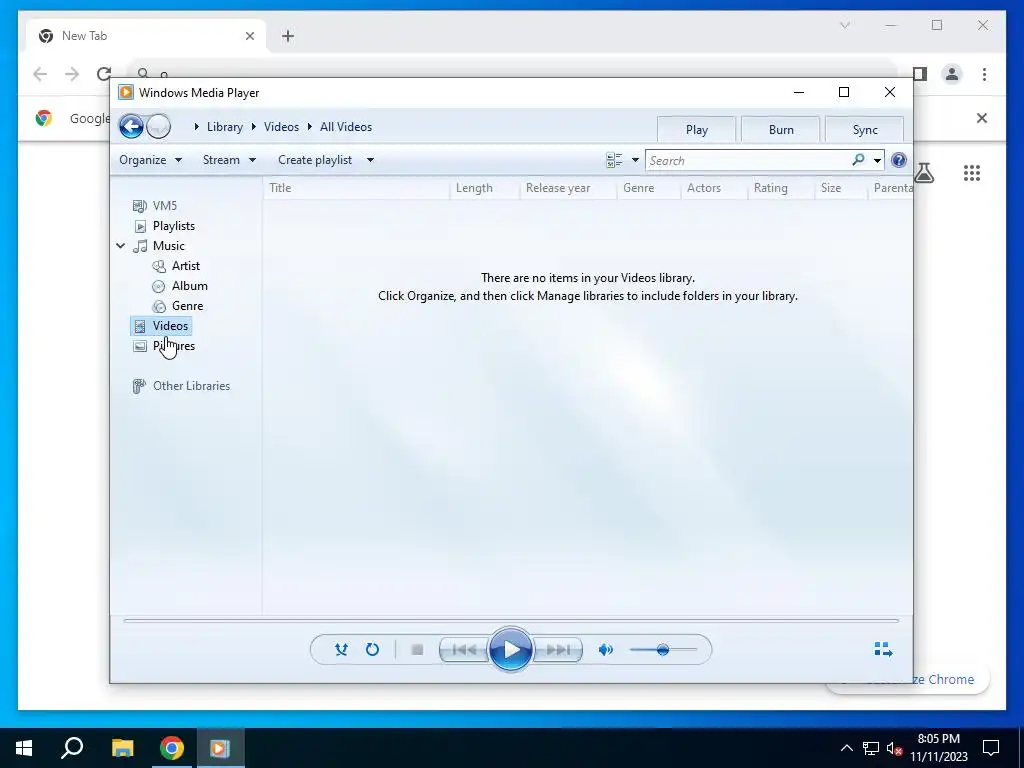The height and width of the screenshot is (768, 1024).
Task: Open Other Libraries
Action: click(x=181, y=386)
